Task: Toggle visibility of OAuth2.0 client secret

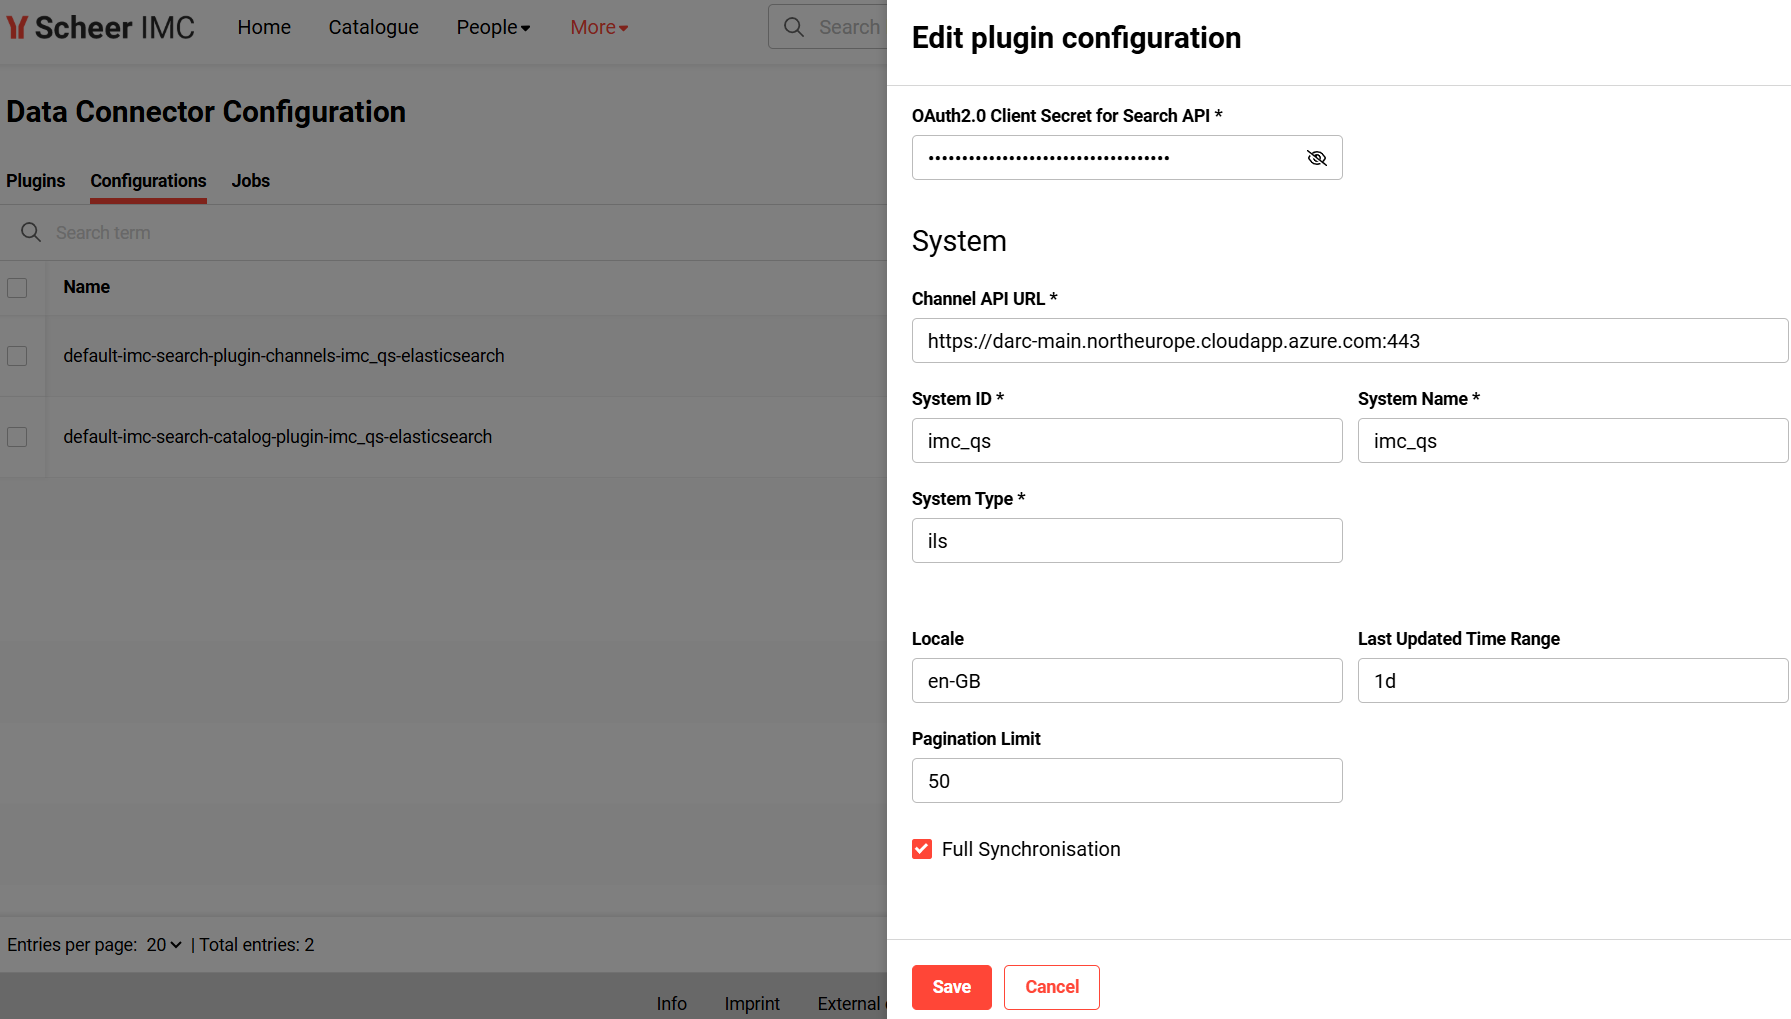Action: (x=1316, y=158)
